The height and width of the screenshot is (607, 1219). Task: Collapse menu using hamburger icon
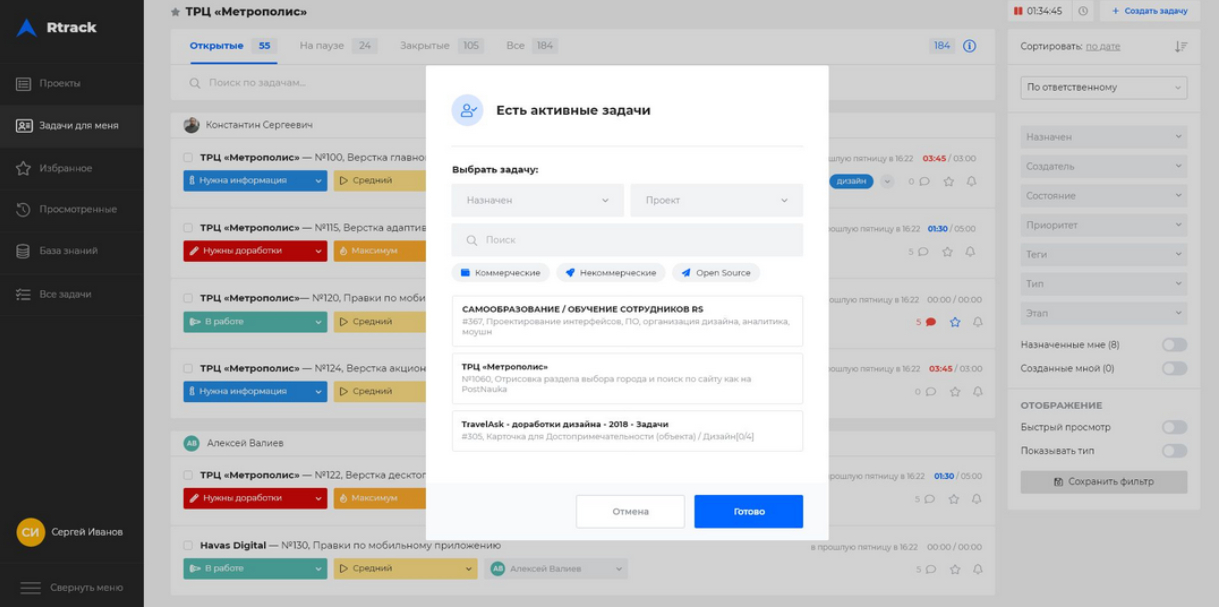click(31, 588)
